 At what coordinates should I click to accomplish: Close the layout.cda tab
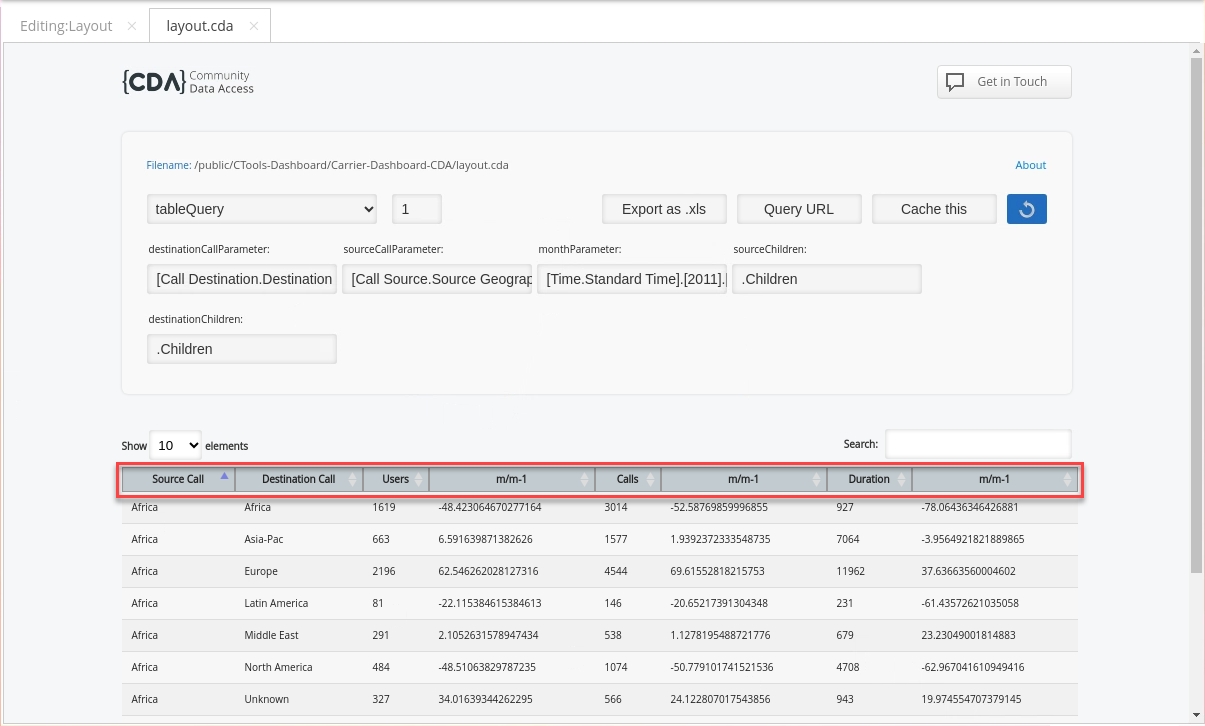click(x=254, y=26)
